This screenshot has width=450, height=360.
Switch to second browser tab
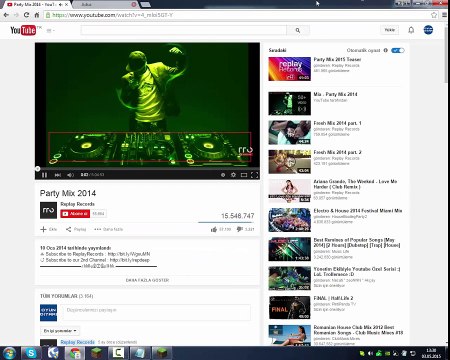pyautogui.click(x=103, y=5)
